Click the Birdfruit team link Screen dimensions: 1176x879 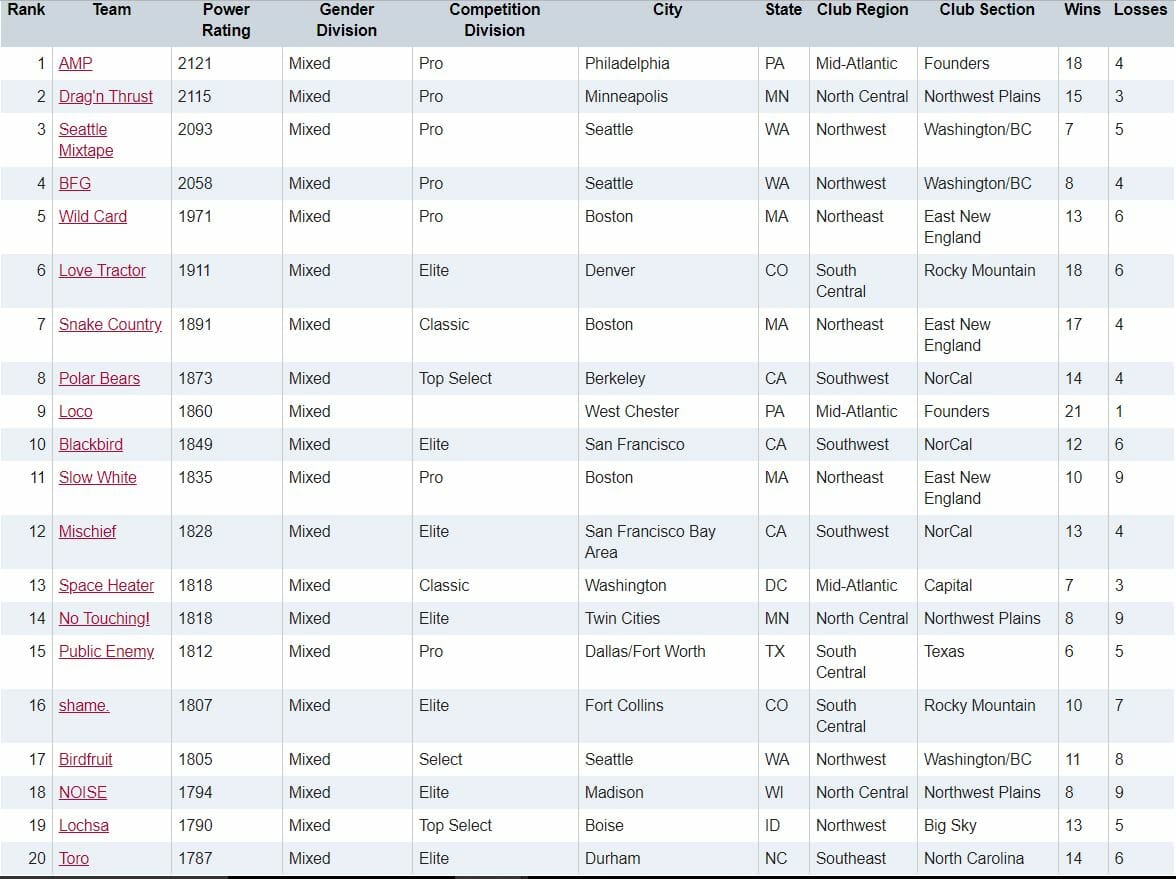point(85,759)
